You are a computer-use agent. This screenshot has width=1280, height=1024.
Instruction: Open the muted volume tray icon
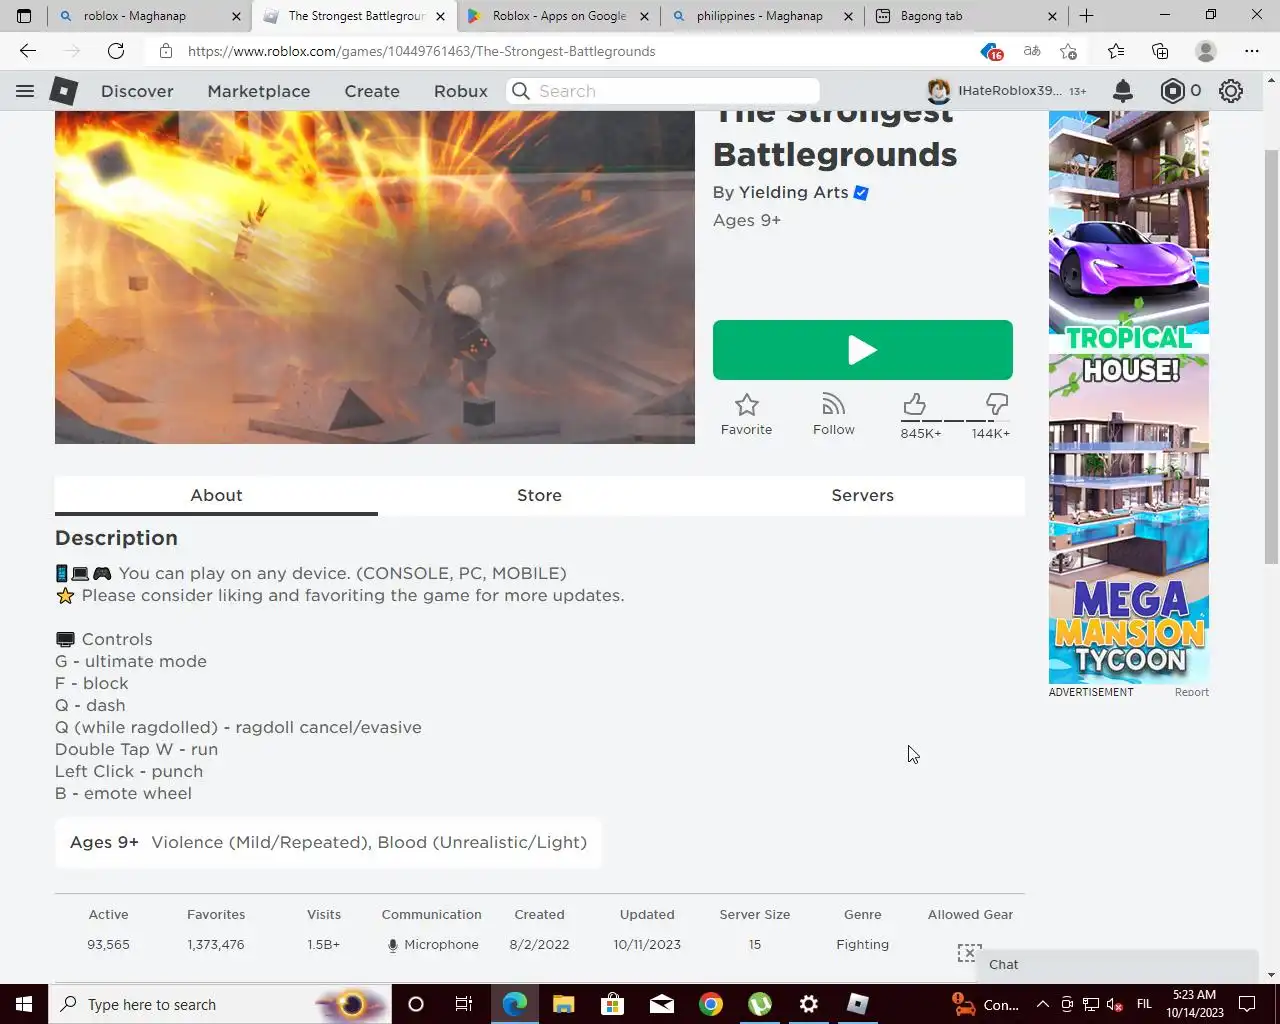coord(1115,1004)
